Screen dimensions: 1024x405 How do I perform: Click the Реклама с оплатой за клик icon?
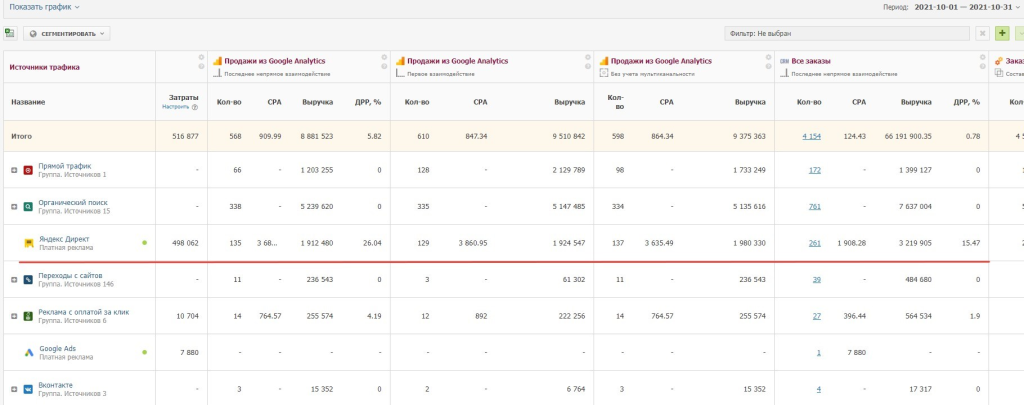pyautogui.click(x=29, y=316)
